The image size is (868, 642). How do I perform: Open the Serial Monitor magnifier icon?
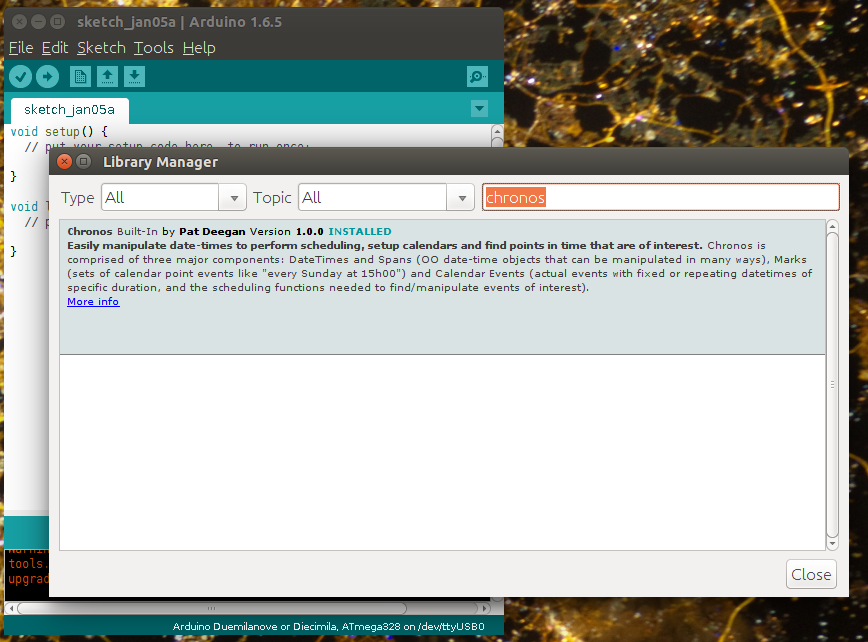pos(477,76)
